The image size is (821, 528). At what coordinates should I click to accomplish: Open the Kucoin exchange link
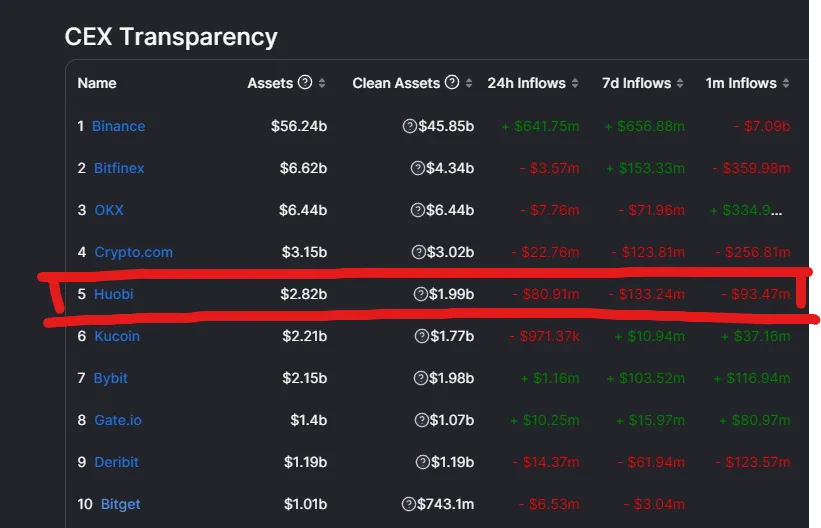click(117, 336)
